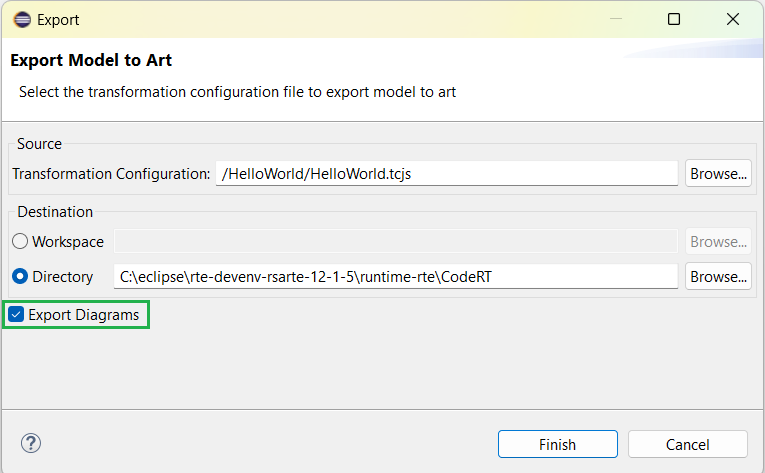Click the Transformation Configuration label
Screen dimensions: 765x473
pyautogui.click(x=111, y=174)
